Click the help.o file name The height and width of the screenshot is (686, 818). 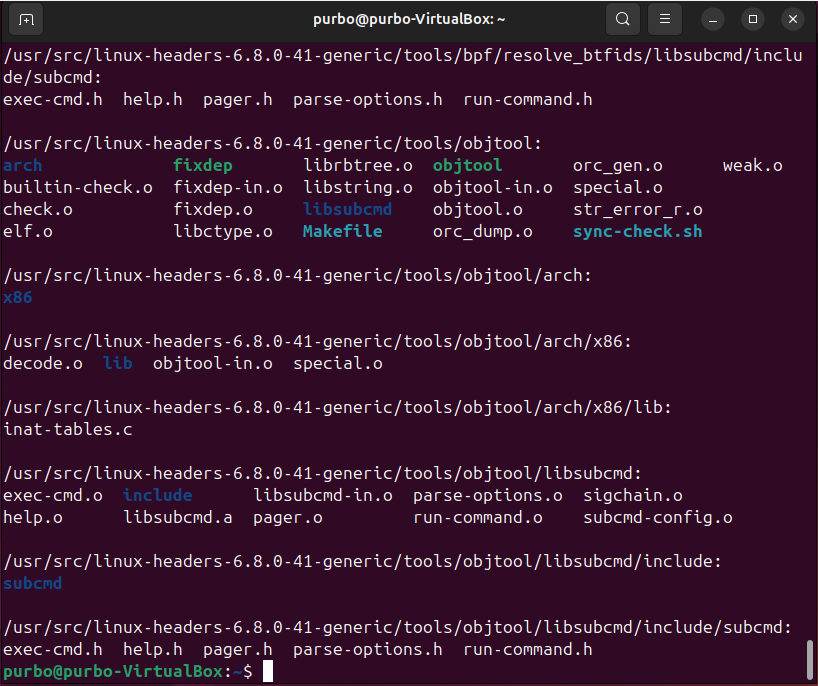click(33, 517)
